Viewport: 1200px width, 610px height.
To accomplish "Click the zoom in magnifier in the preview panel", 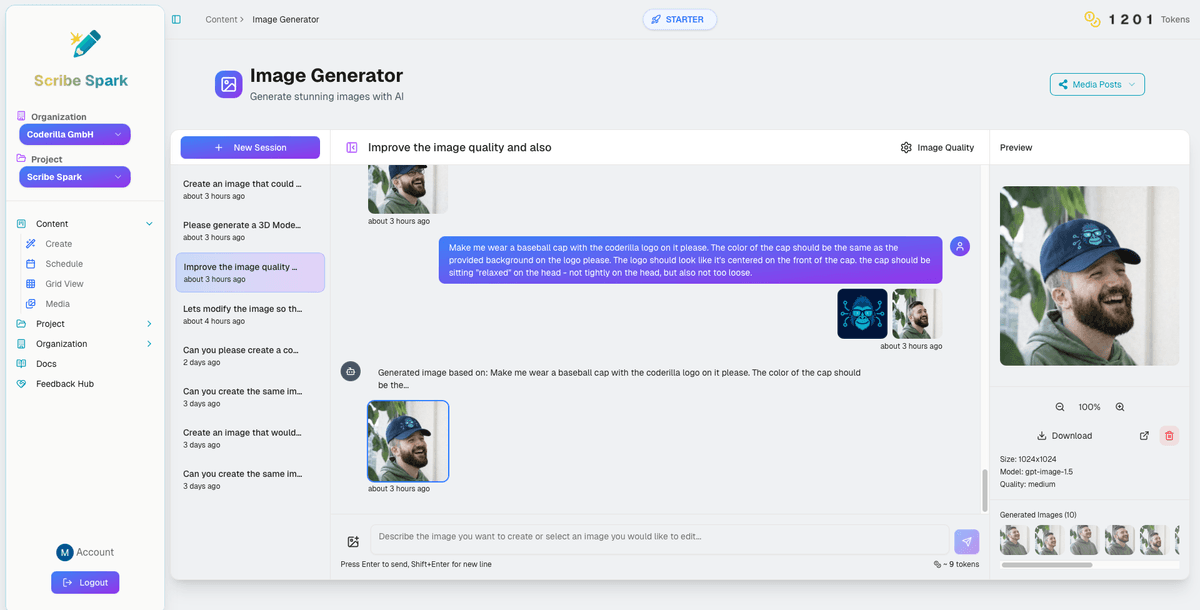I will click(x=1119, y=406).
